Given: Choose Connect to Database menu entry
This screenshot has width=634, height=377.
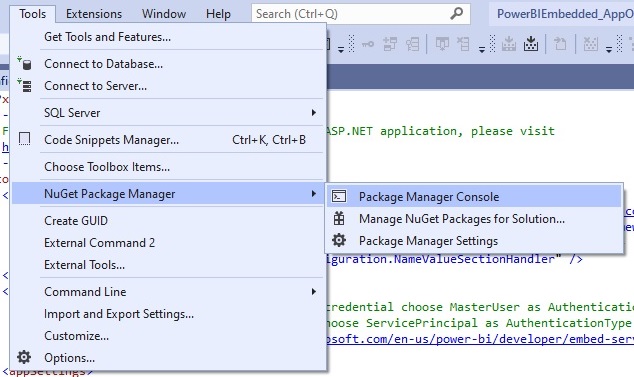Looking at the screenshot, I should (168, 64).
